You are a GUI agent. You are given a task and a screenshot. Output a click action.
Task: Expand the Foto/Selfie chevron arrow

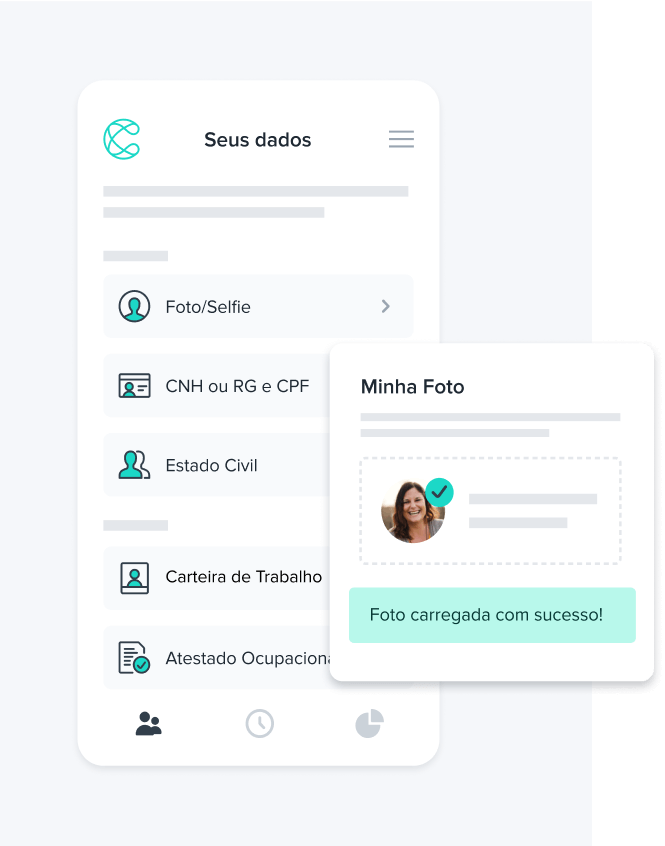click(386, 306)
